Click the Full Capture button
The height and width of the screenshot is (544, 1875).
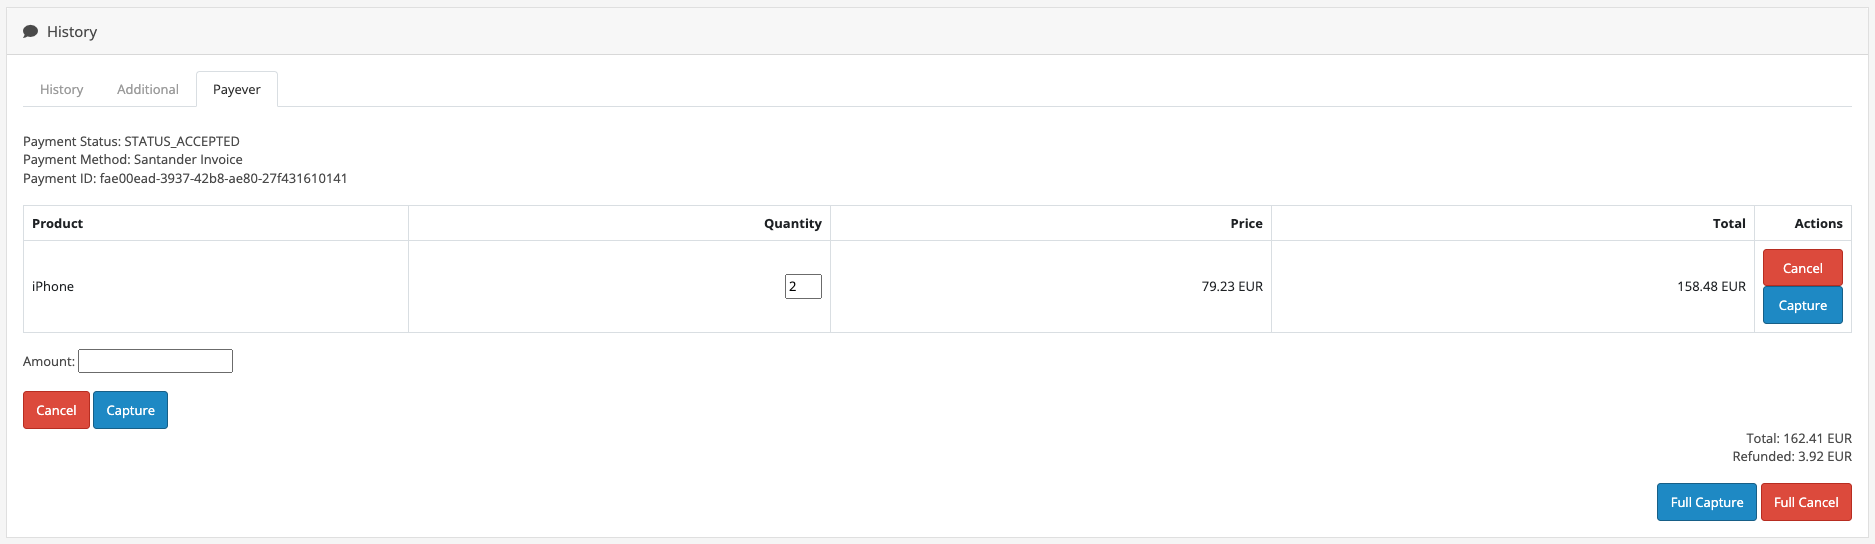(1706, 502)
